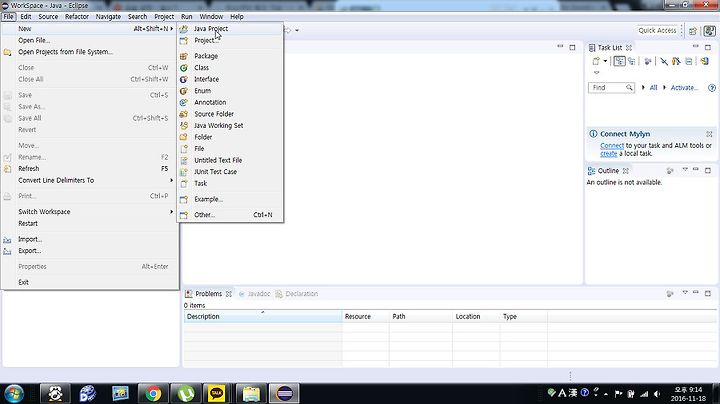This screenshot has height=404, width=720.
Task: Click the create local task link
Action: [608, 154]
